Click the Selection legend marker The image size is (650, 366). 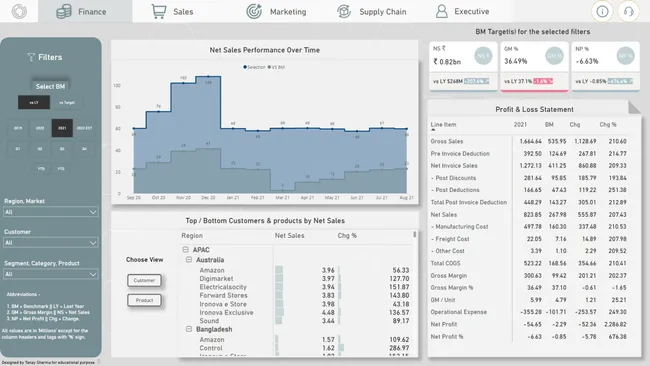coord(245,67)
